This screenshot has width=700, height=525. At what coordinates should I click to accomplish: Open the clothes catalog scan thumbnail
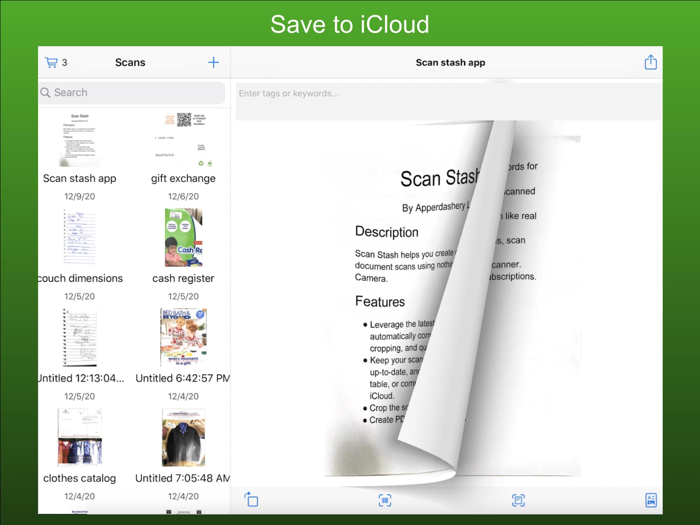[x=79, y=438]
